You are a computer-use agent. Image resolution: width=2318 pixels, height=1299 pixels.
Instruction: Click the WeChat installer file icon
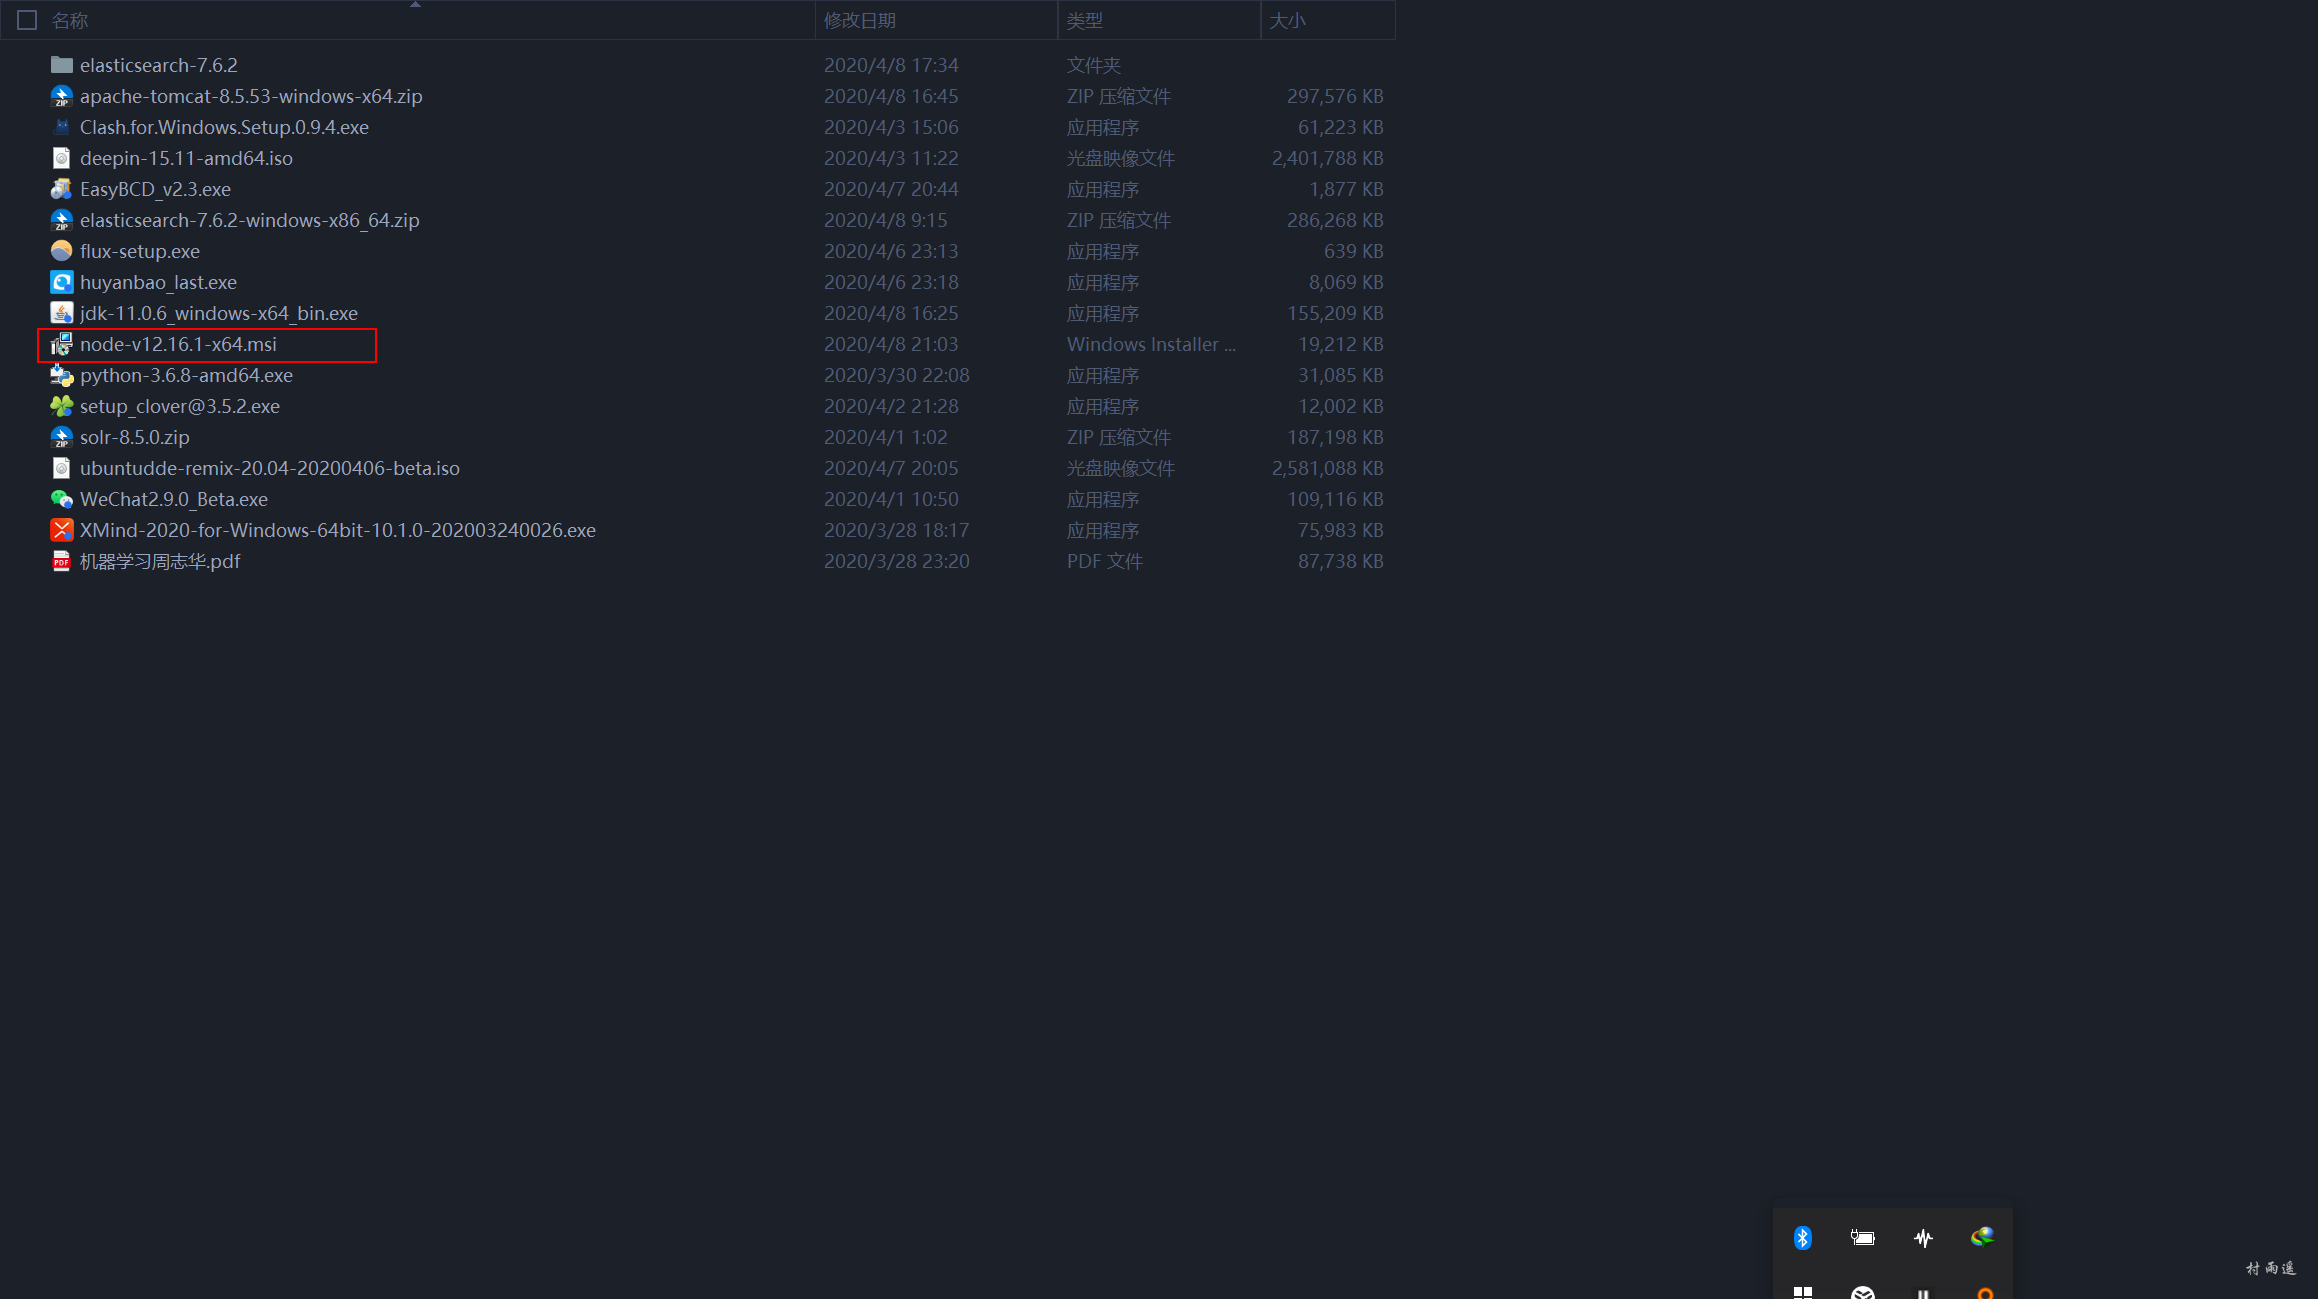(x=61, y=499)
